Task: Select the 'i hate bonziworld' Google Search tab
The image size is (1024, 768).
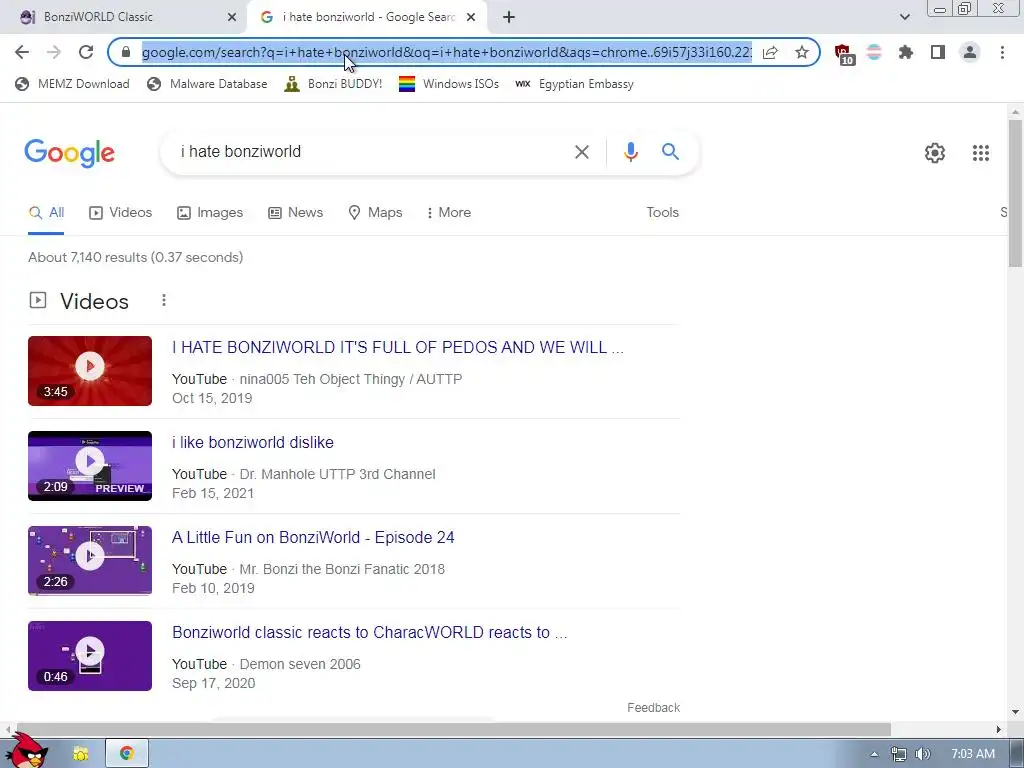Action: pos(368,17)
